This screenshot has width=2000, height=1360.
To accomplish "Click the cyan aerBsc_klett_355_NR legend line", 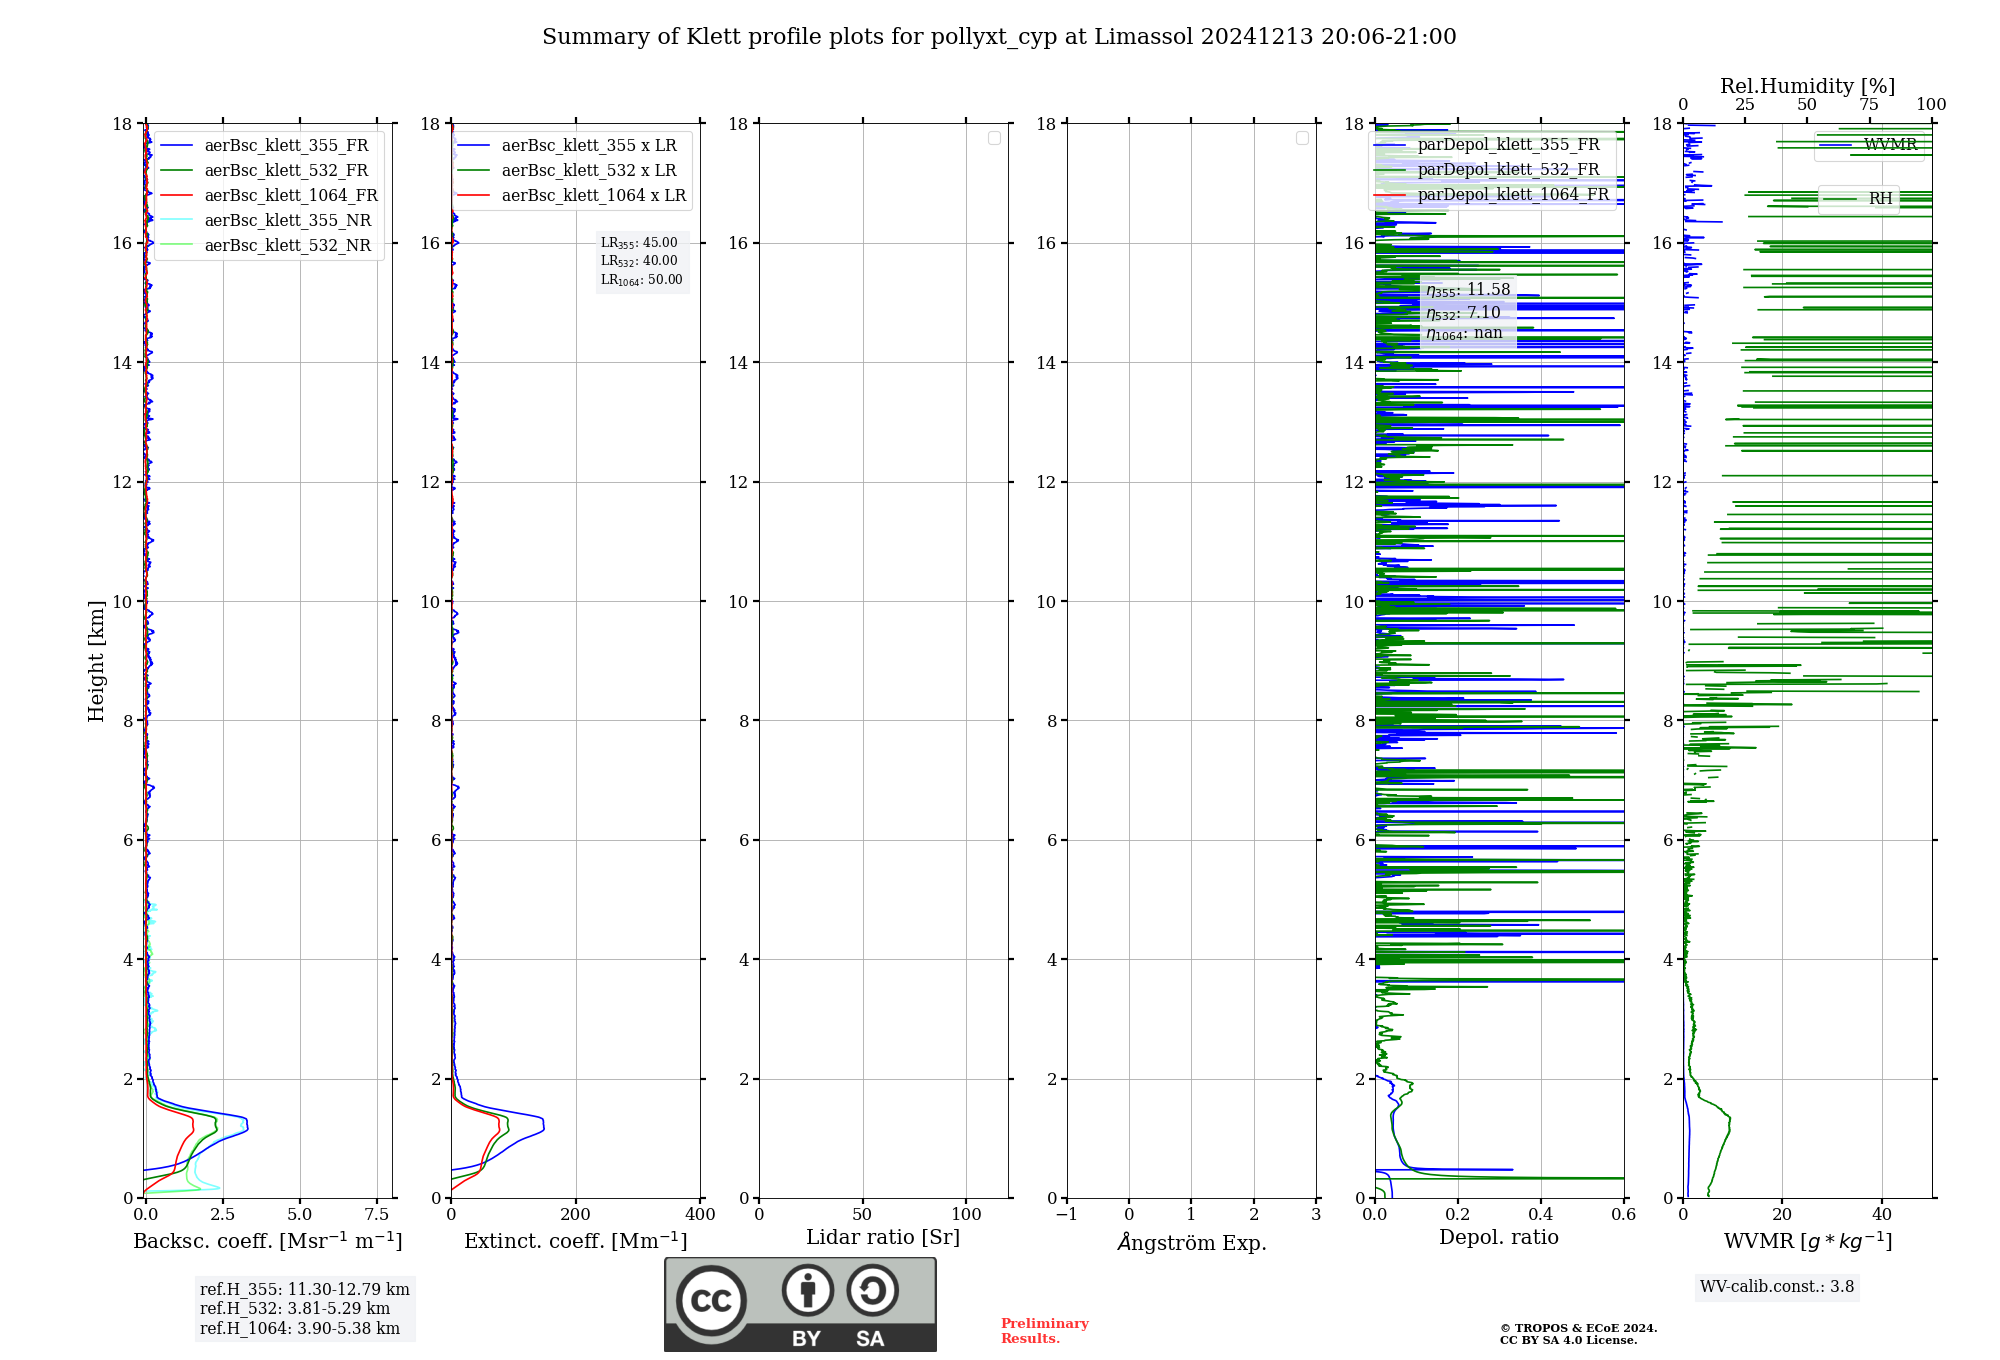I will 176,221.
